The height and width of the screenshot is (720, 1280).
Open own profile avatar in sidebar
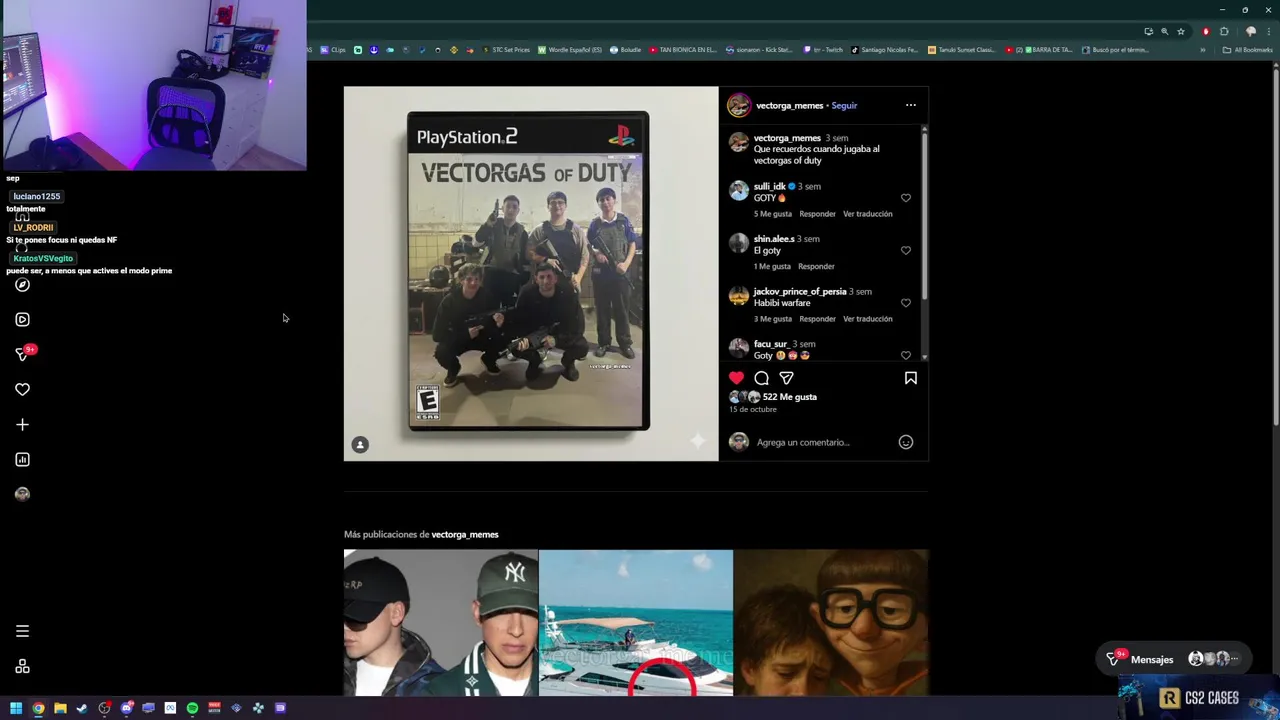[x=22, y=494]
